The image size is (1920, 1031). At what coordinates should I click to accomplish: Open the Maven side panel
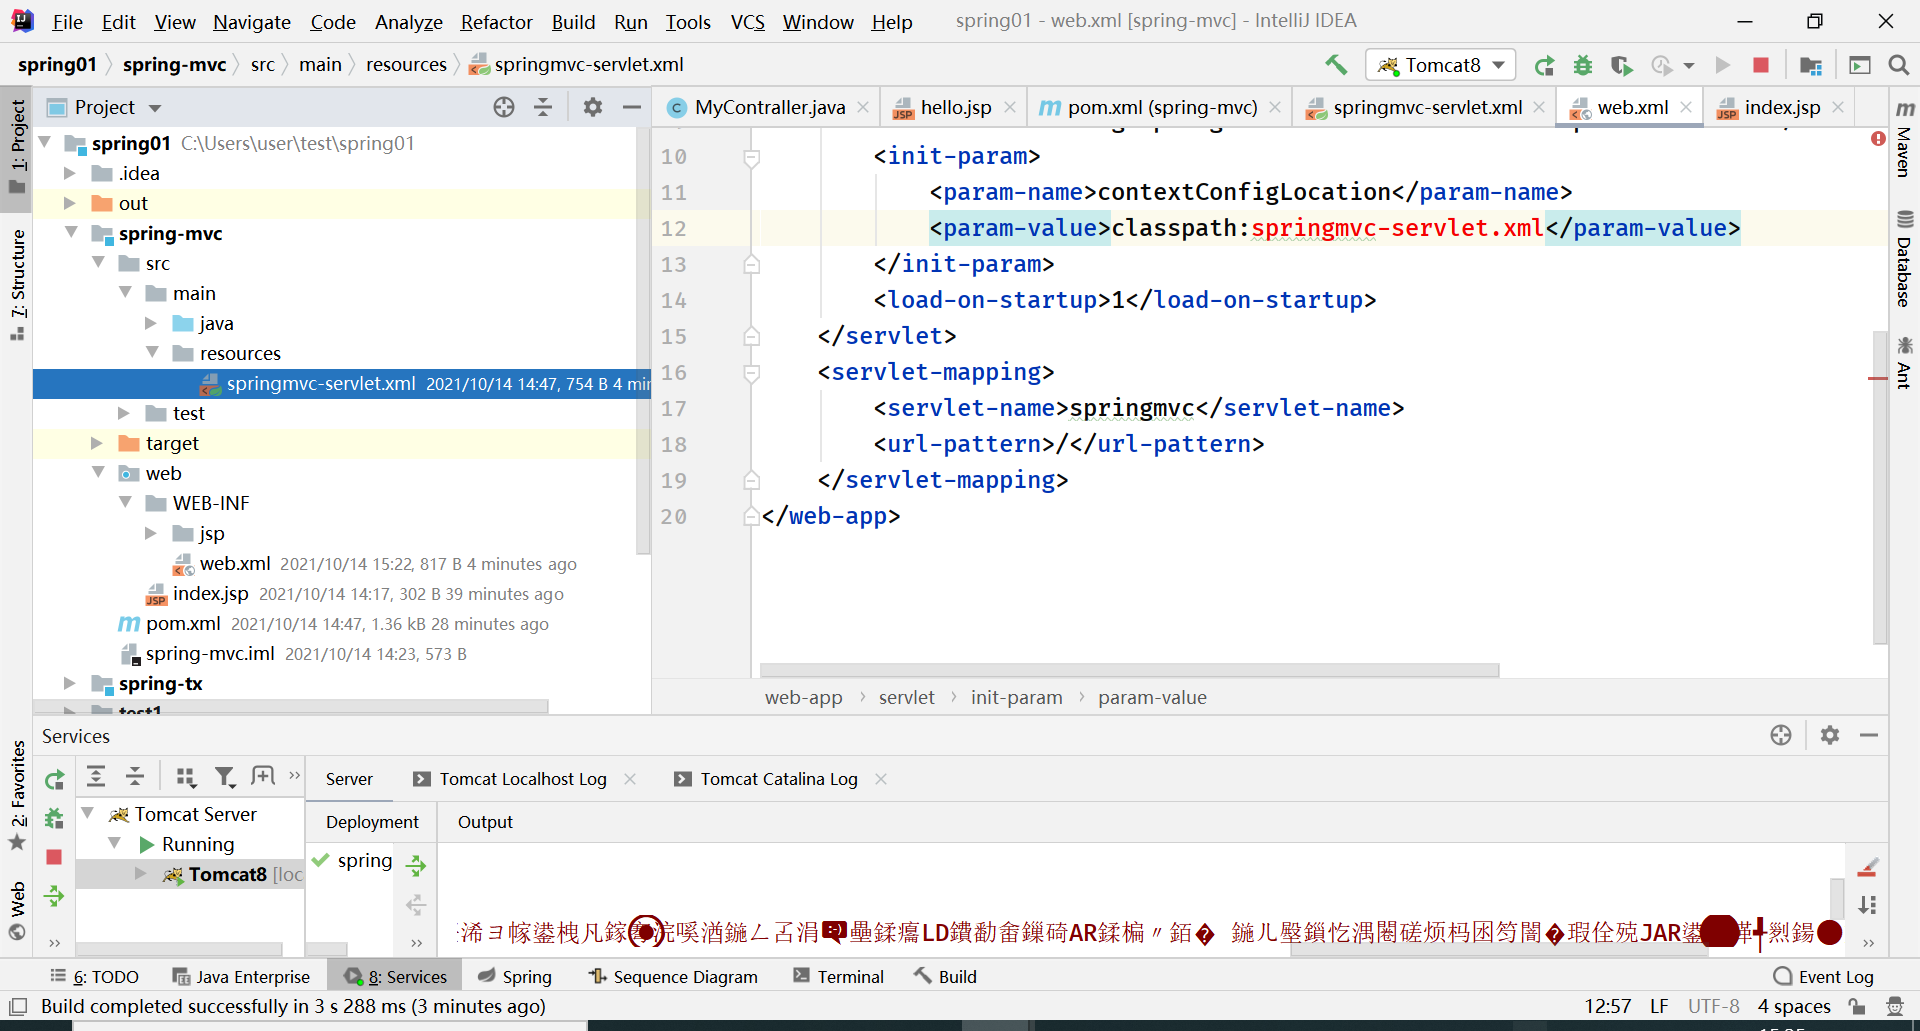coord(1904,139)
